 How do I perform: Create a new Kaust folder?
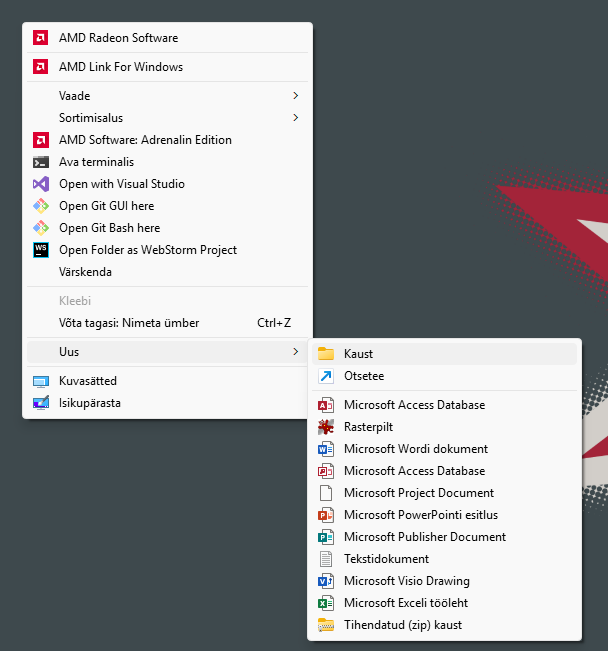coord(358,354)
